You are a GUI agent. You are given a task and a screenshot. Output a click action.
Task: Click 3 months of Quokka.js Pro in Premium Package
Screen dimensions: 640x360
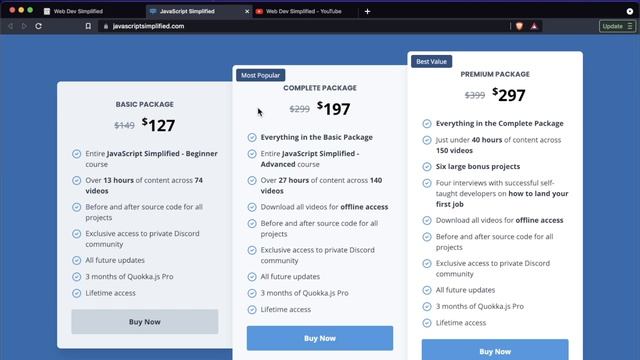(x=480, y=307)
